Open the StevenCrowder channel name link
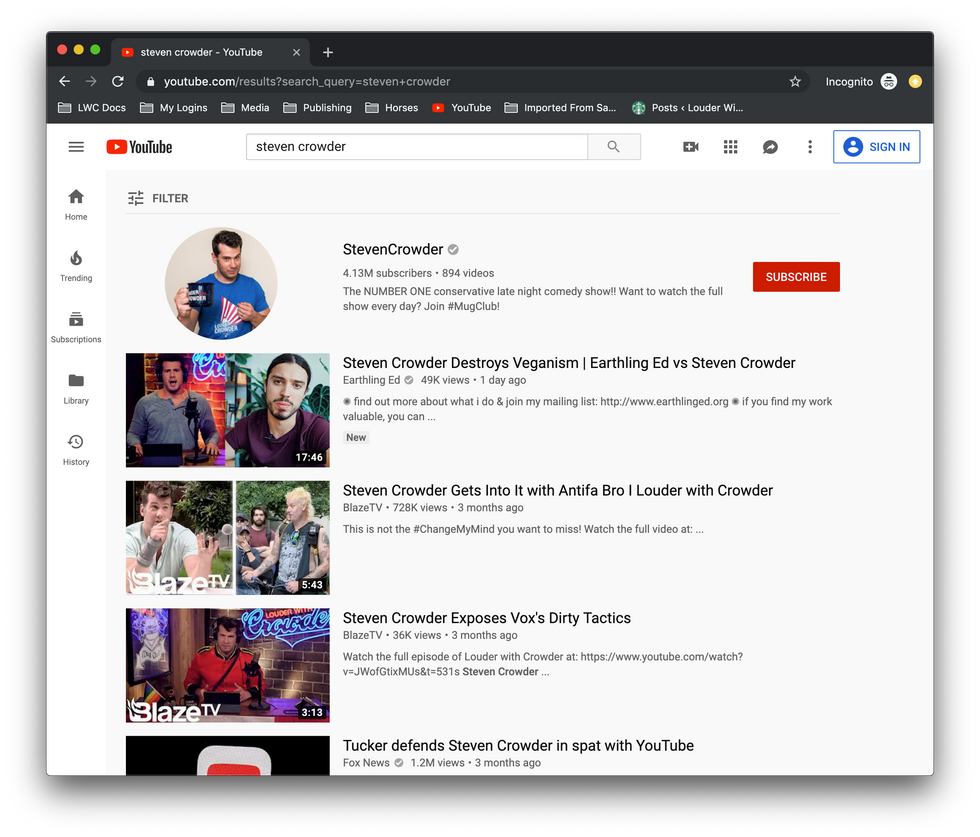Screen dimensions: 980x837 click(x=392, y=249)
